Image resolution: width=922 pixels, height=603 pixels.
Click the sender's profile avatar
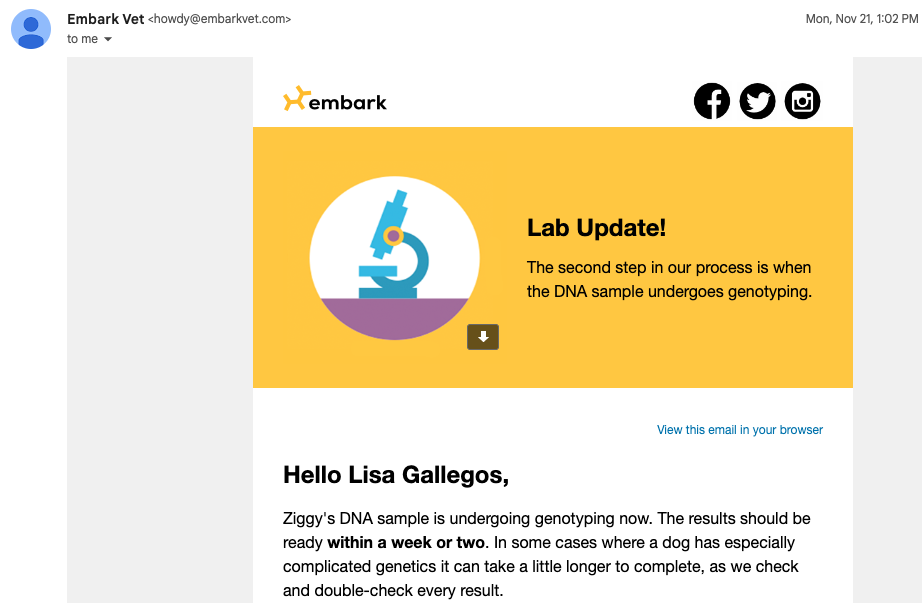pos(31,29)
